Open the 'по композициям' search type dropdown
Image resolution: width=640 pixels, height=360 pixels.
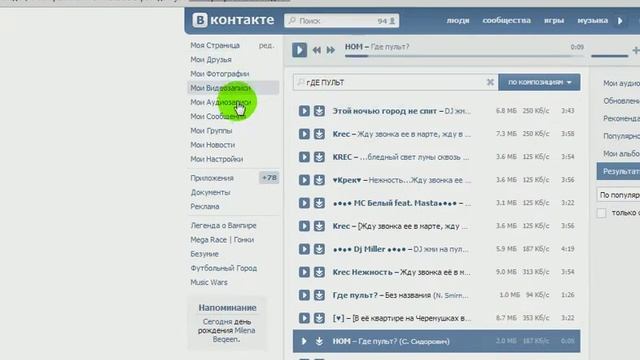[x=539, y=82]
